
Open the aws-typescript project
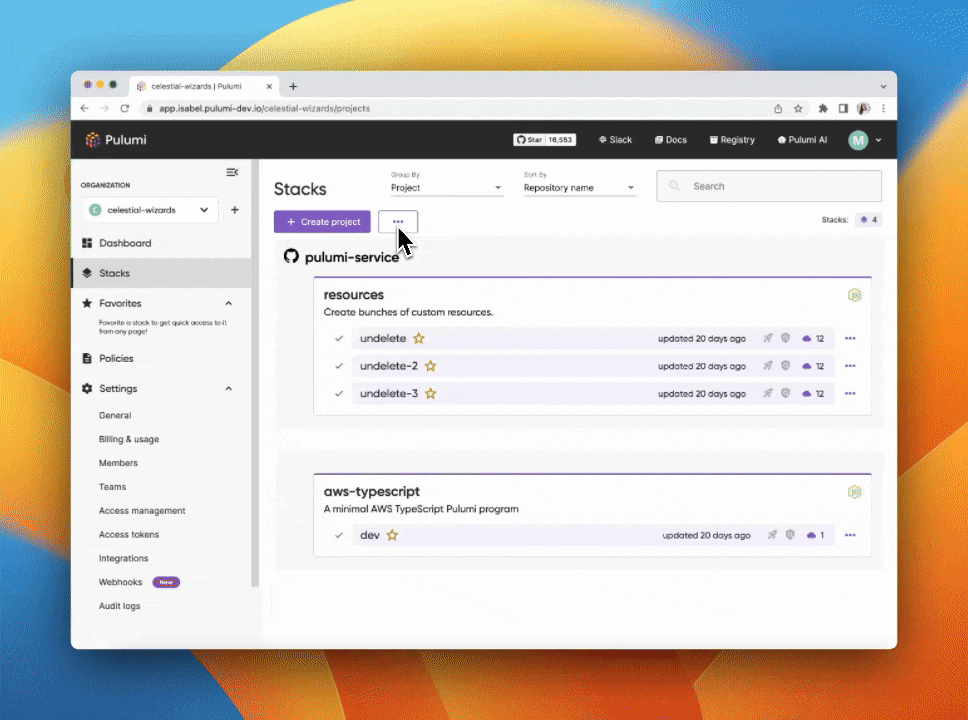pyautogui.click(x=372, y=492)
